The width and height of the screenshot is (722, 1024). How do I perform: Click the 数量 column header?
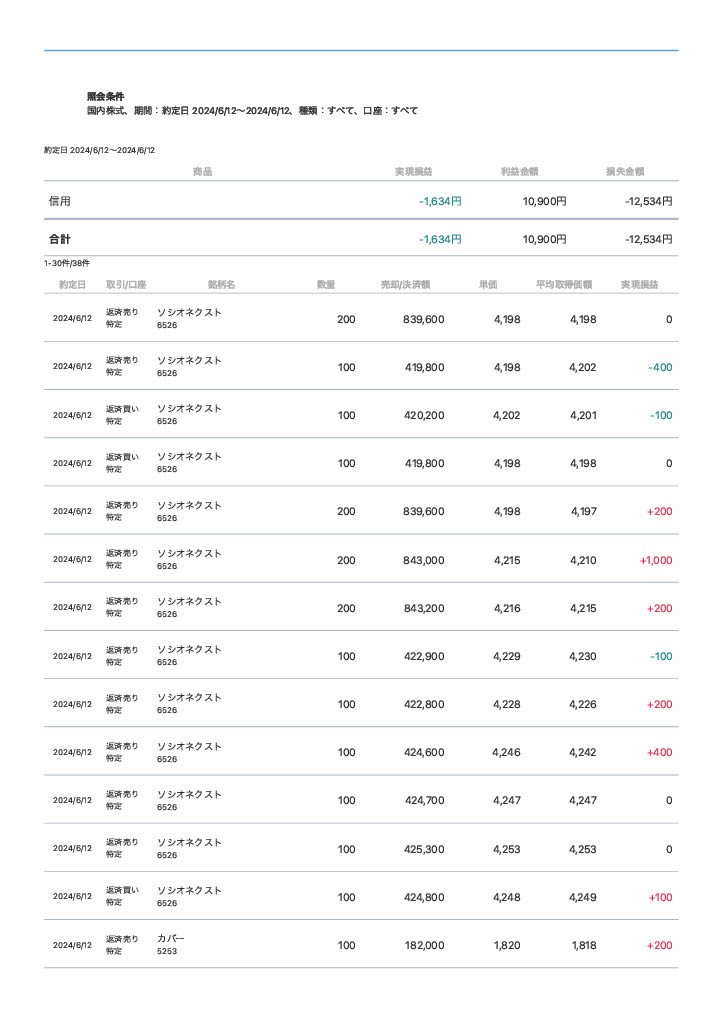pyautogui.click(x=326, y=285)
